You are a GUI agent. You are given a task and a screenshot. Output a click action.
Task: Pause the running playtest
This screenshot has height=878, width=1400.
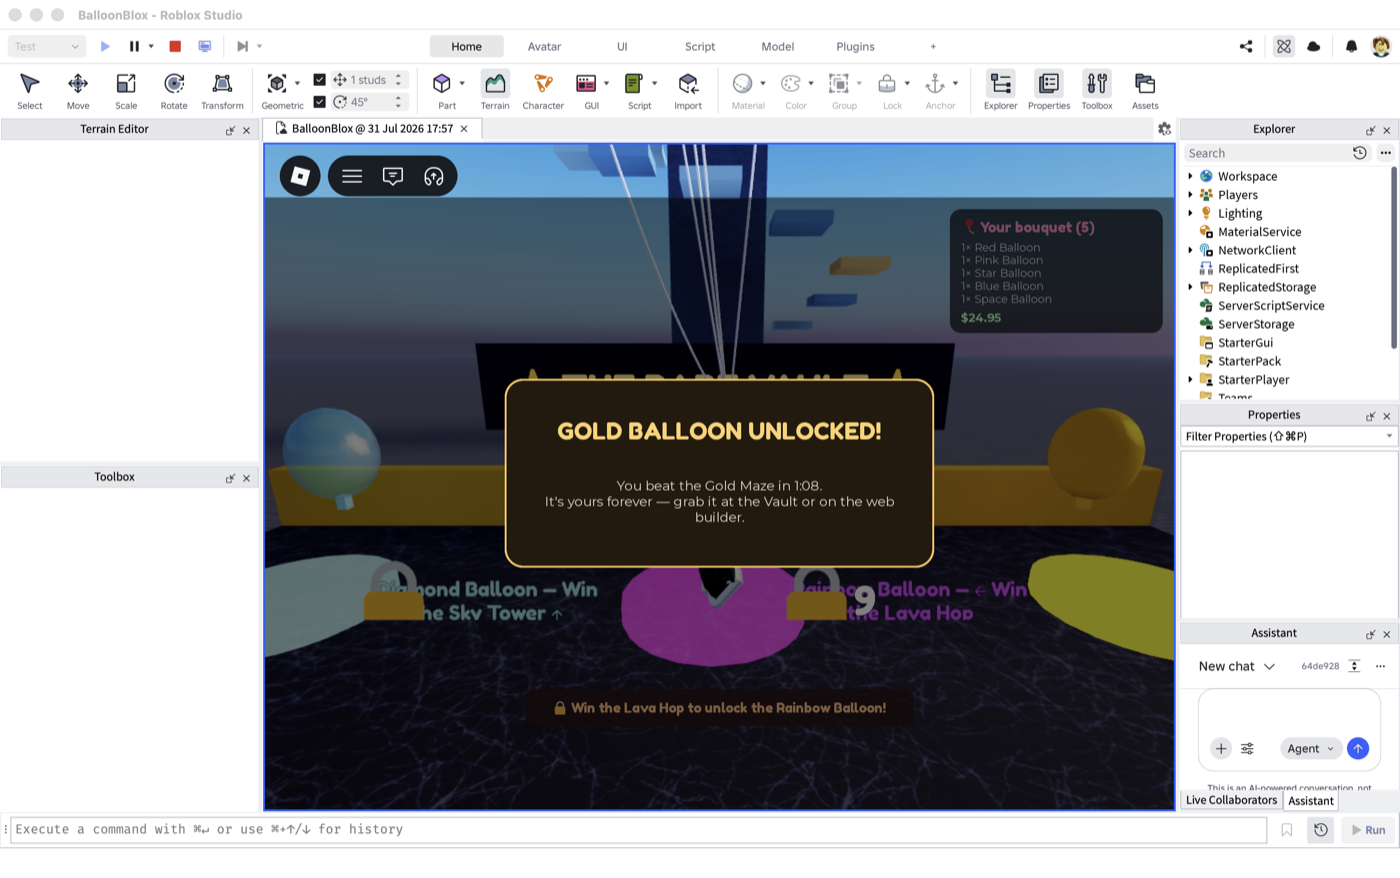(134, 46)
